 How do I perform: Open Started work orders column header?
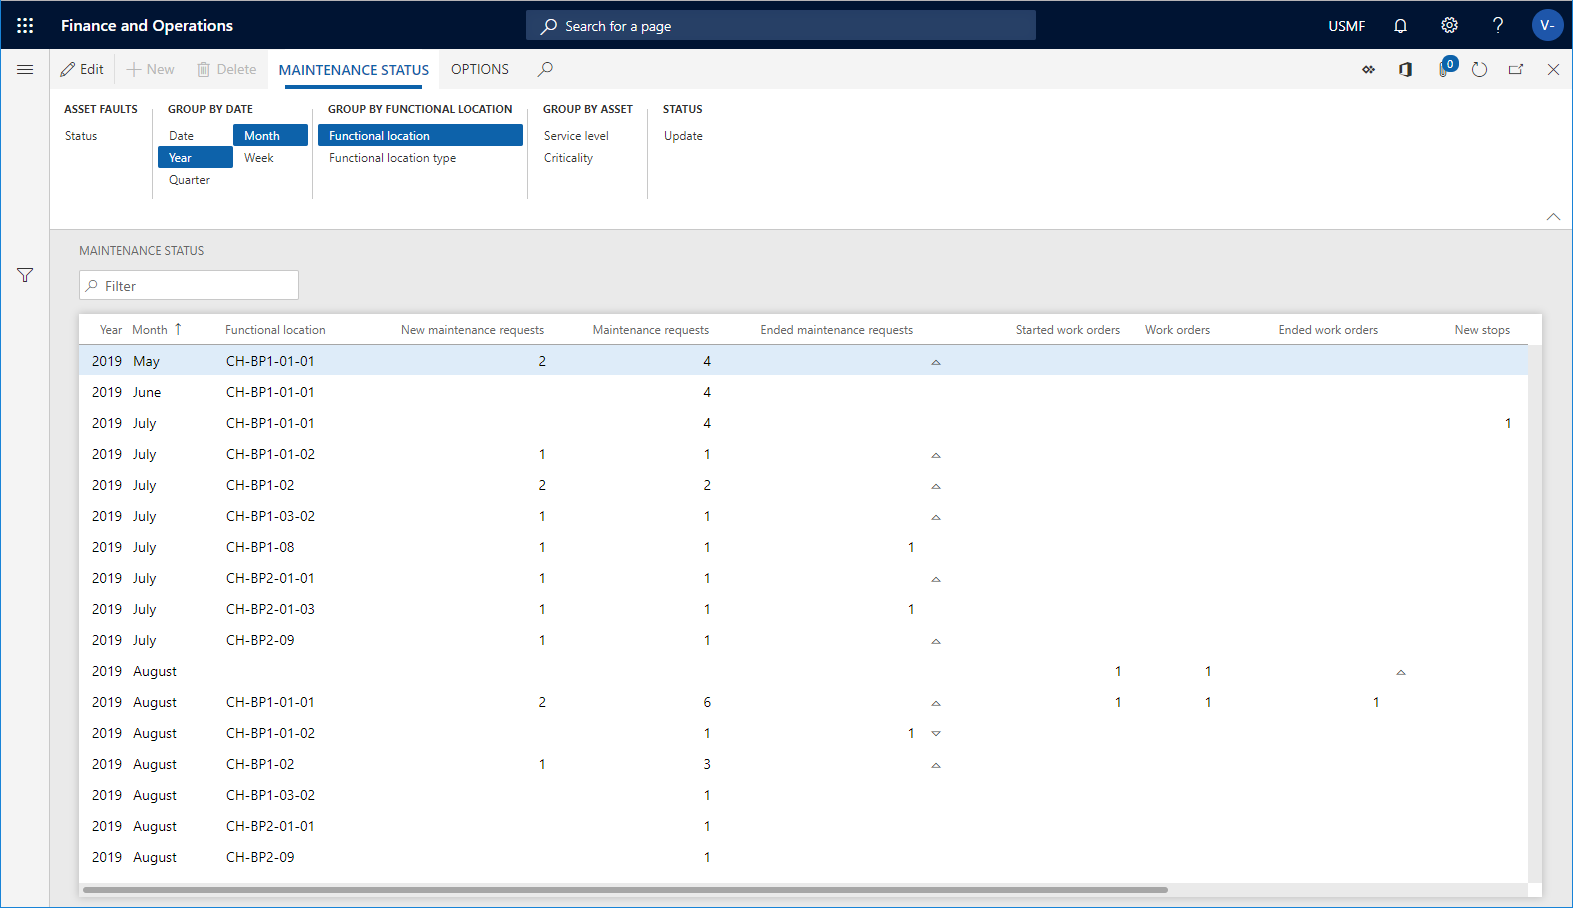point(1067,330)
